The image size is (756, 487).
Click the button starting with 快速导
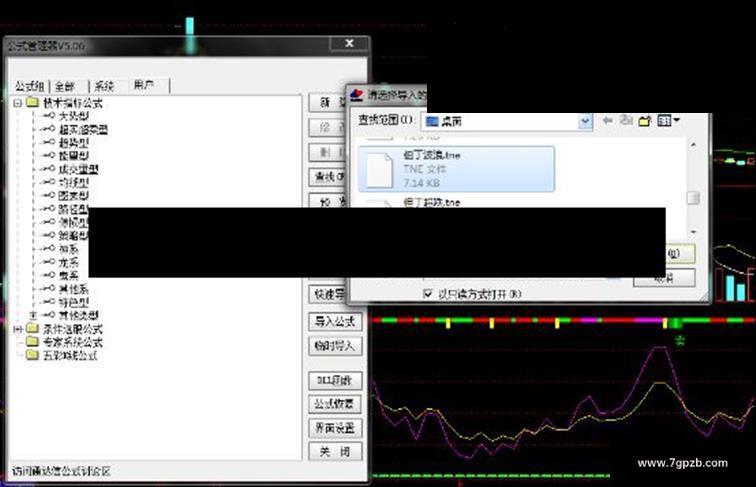[x=328, y=294]
